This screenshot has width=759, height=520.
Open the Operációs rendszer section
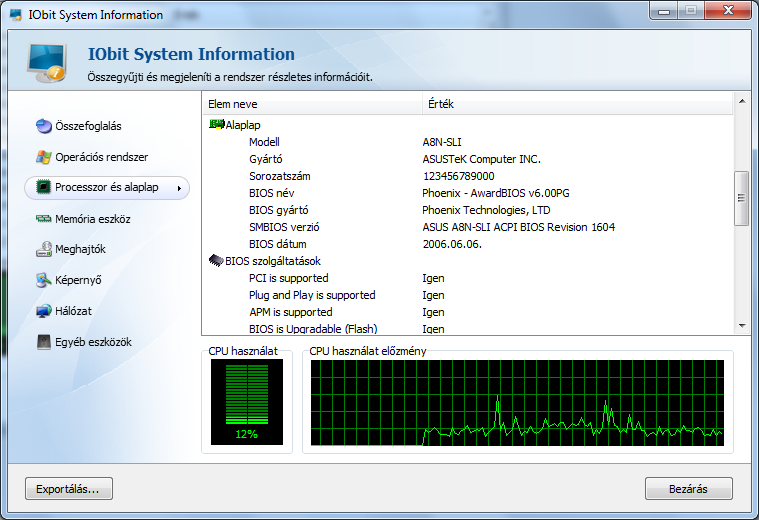click(x=92, y=157)
